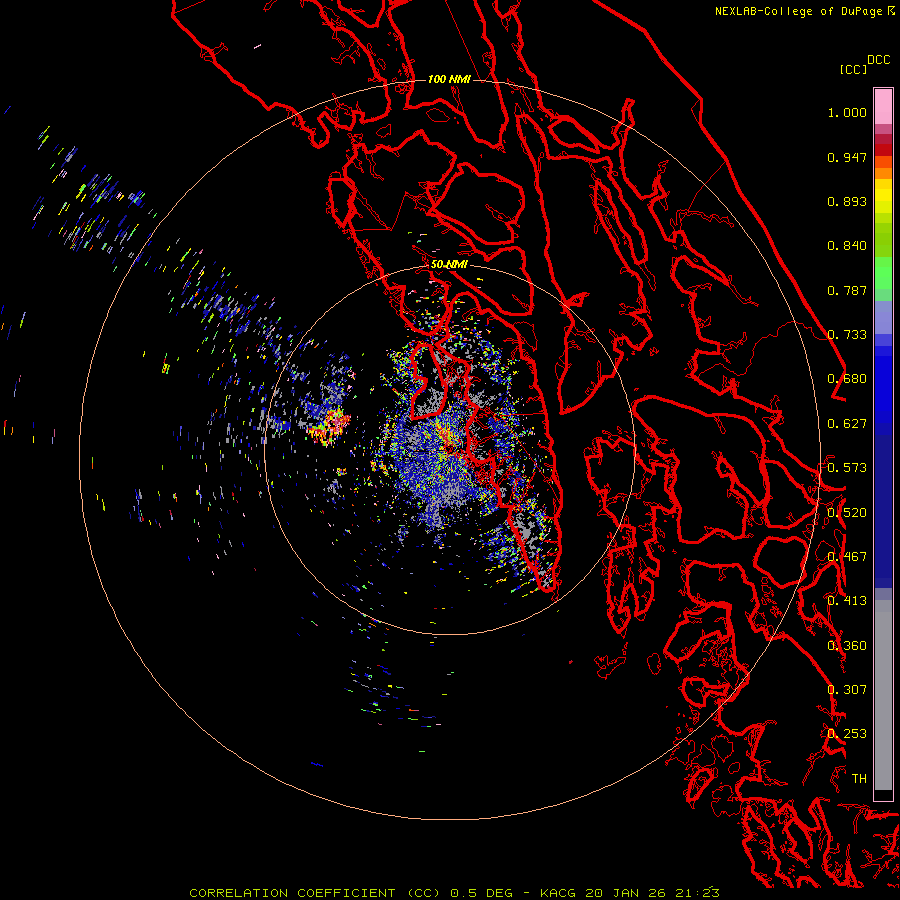Click the 0.413 color scale value
900x900 pixels.
[x=847, y=601]
